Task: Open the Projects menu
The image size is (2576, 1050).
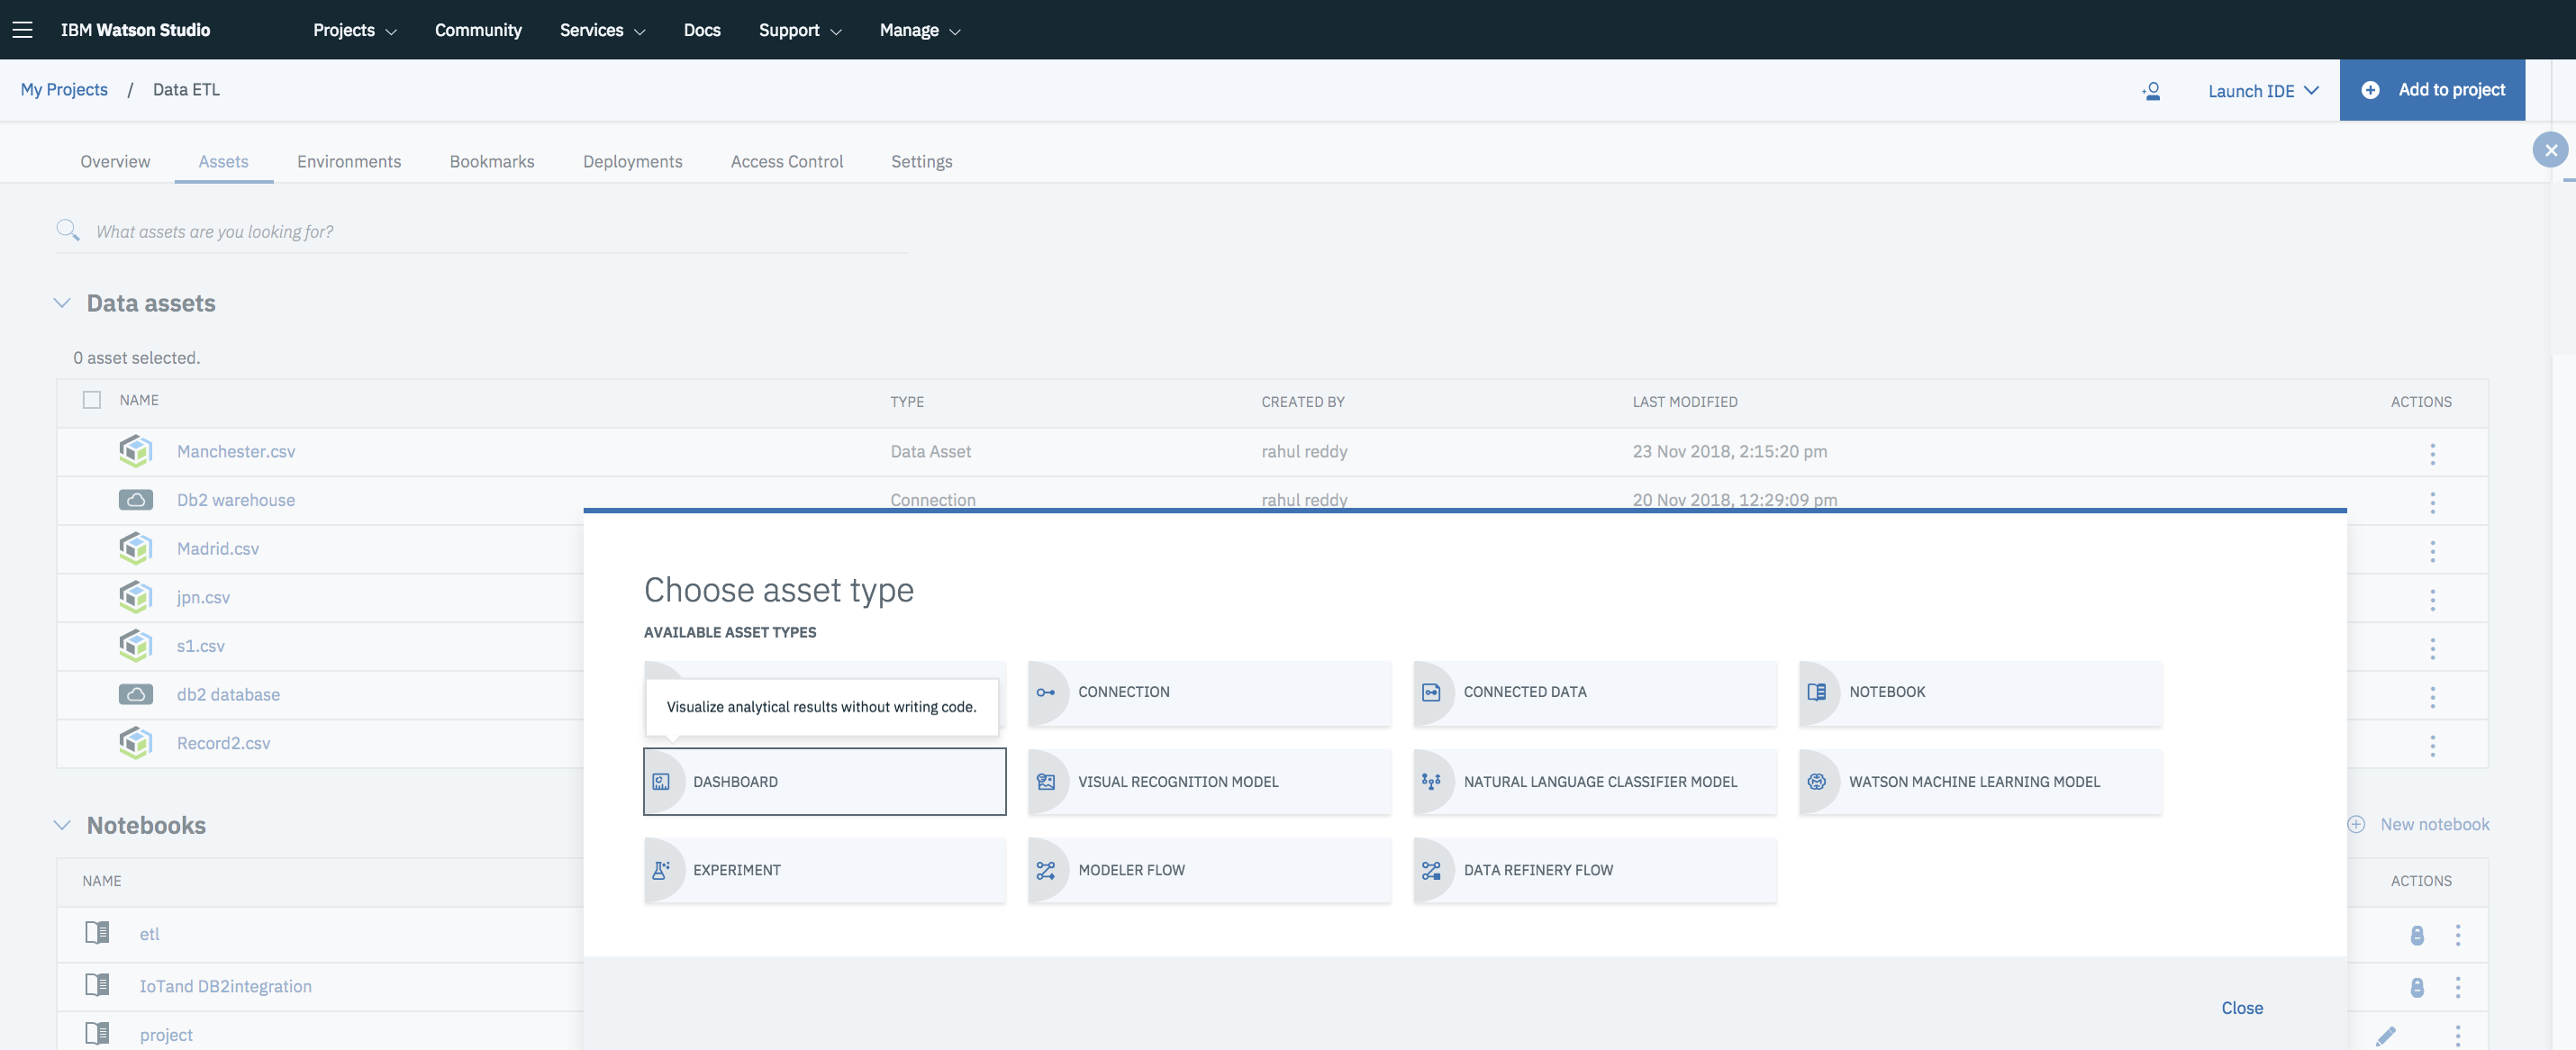Action: (354, 30)
